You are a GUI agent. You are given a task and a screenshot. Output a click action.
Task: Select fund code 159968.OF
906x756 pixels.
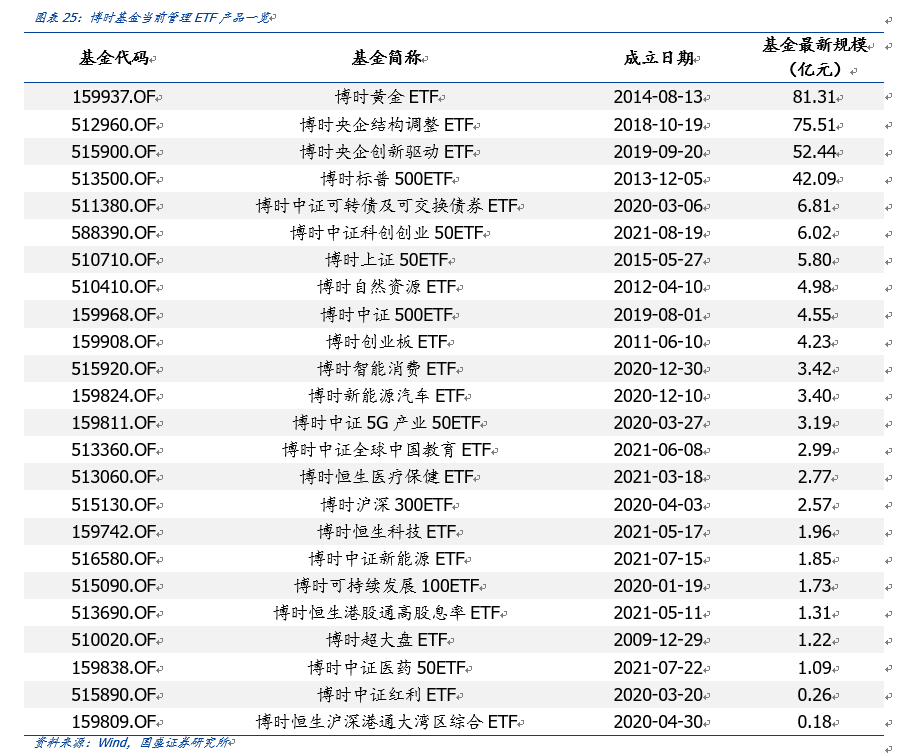114,314
